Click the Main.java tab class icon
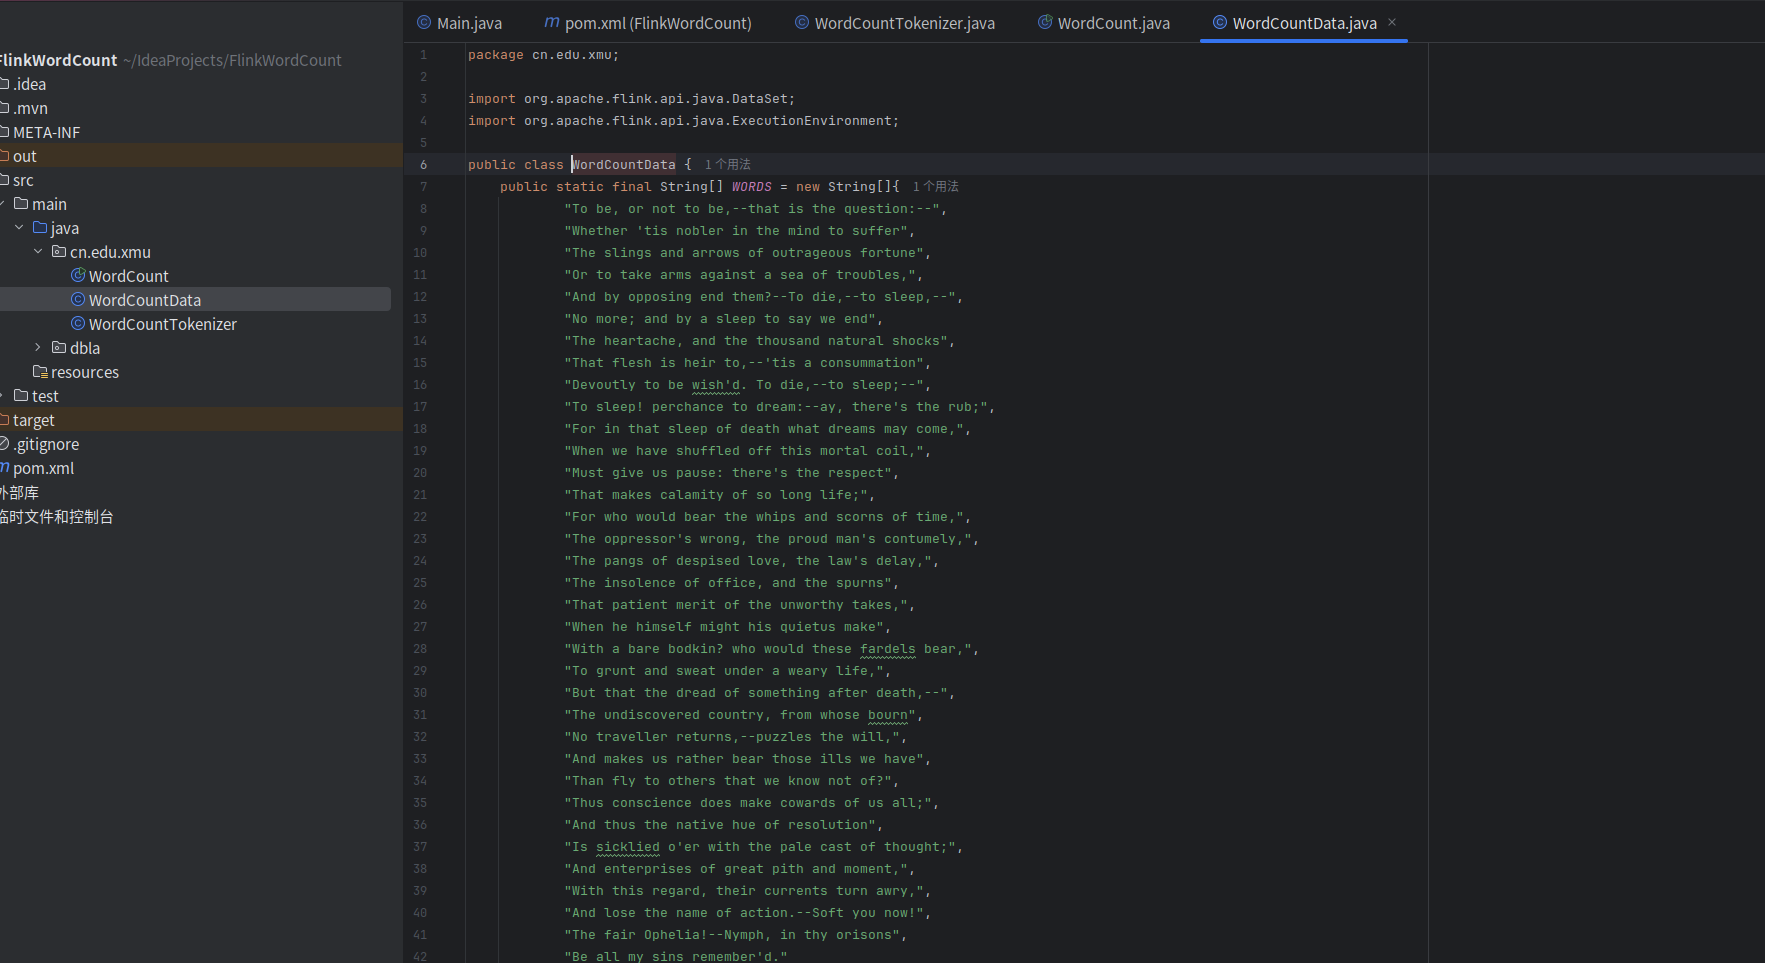The width and height of the screenshot is (1765, 963). pos(424,22)
